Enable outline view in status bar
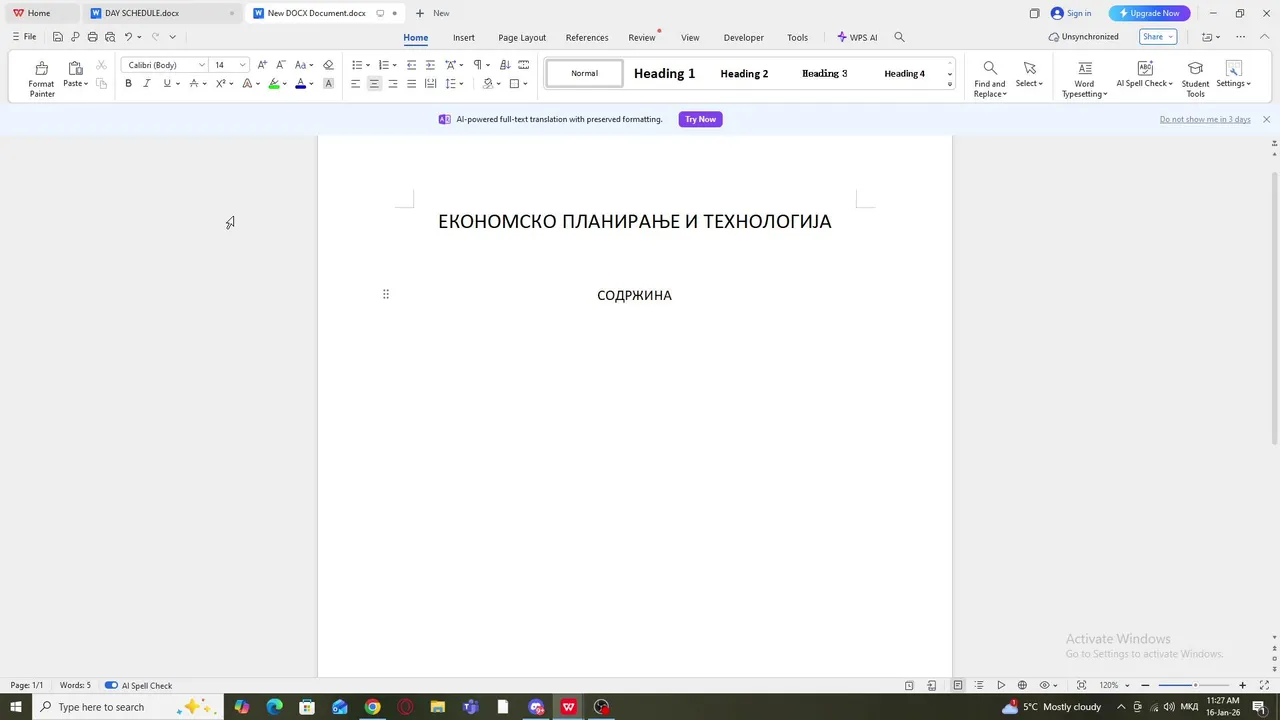The image size is (1280, 720). 979,685
